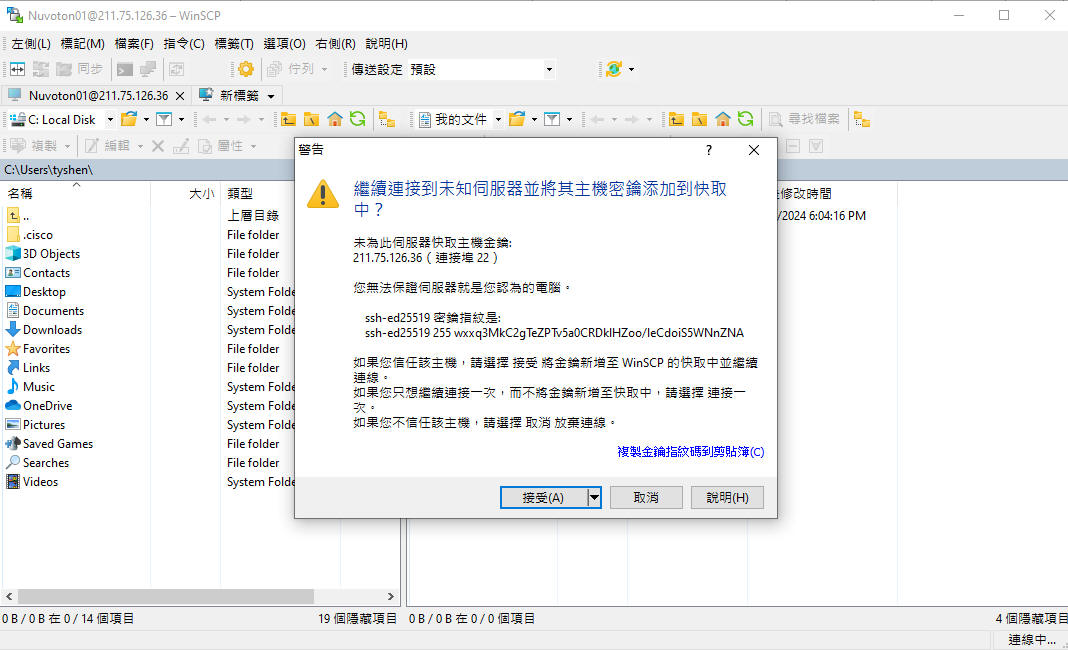Show the directory tree in right panel
The height and width of the screenshot is (650, 1068).
tap(861, 119)
